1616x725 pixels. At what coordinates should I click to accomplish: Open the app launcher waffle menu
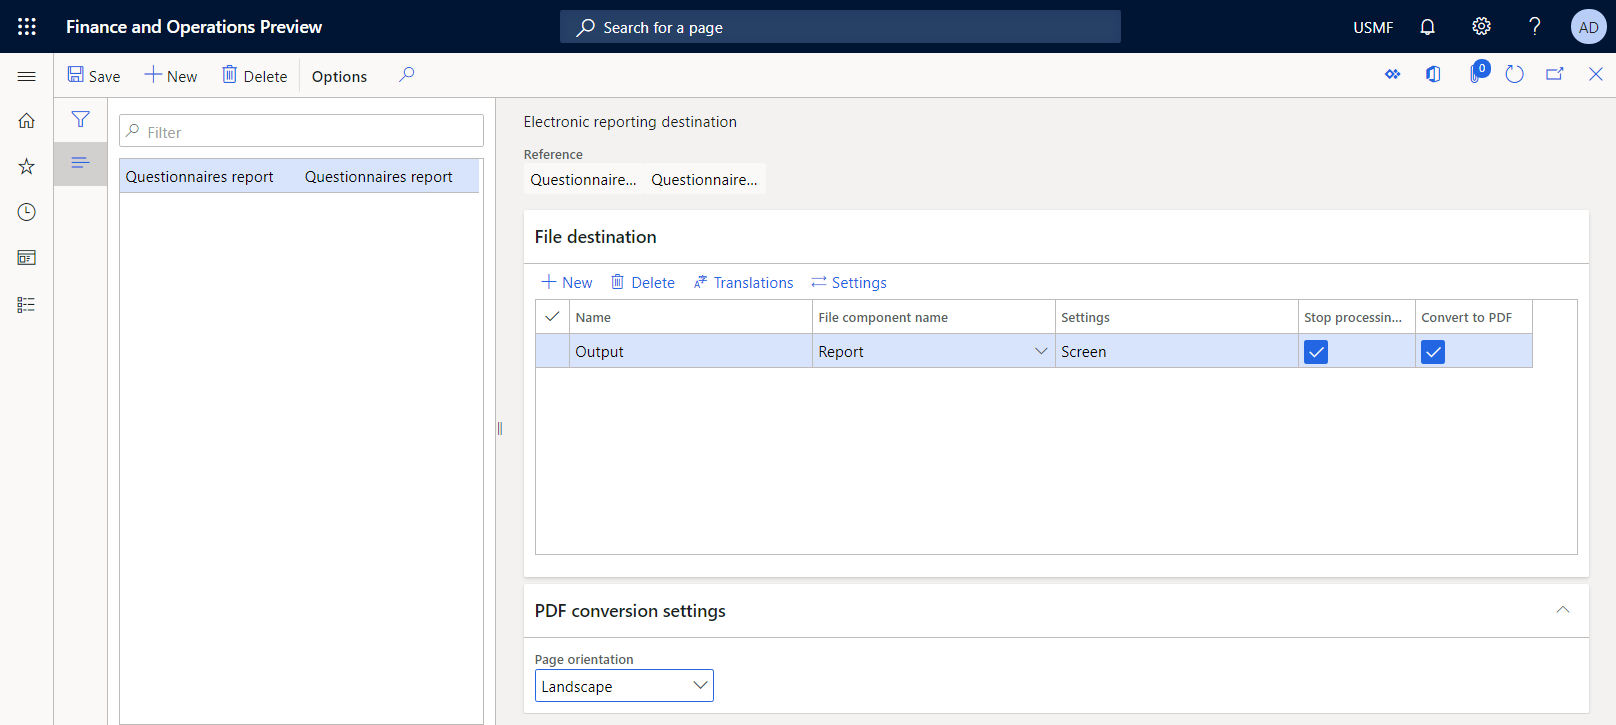(27, 27)
